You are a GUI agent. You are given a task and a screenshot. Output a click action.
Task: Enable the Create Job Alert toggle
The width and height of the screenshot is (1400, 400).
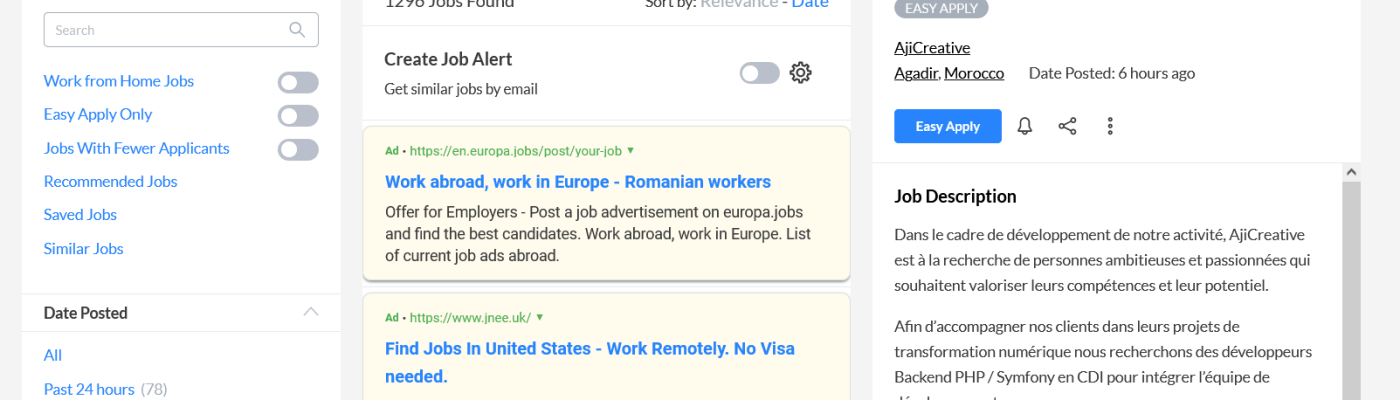(x=759, y=73)
